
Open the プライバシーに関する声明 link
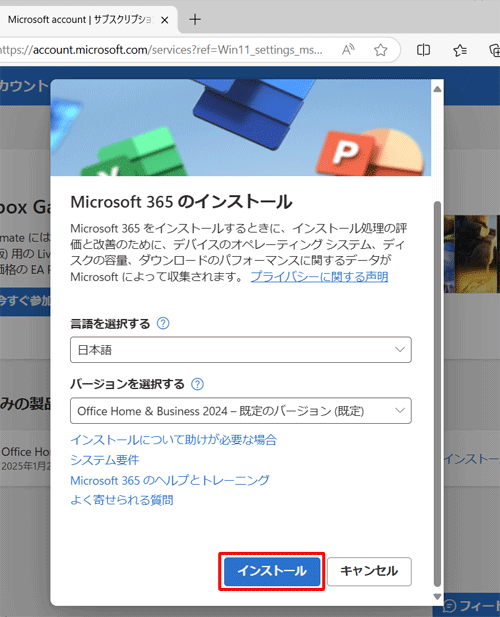click(319, 277)
